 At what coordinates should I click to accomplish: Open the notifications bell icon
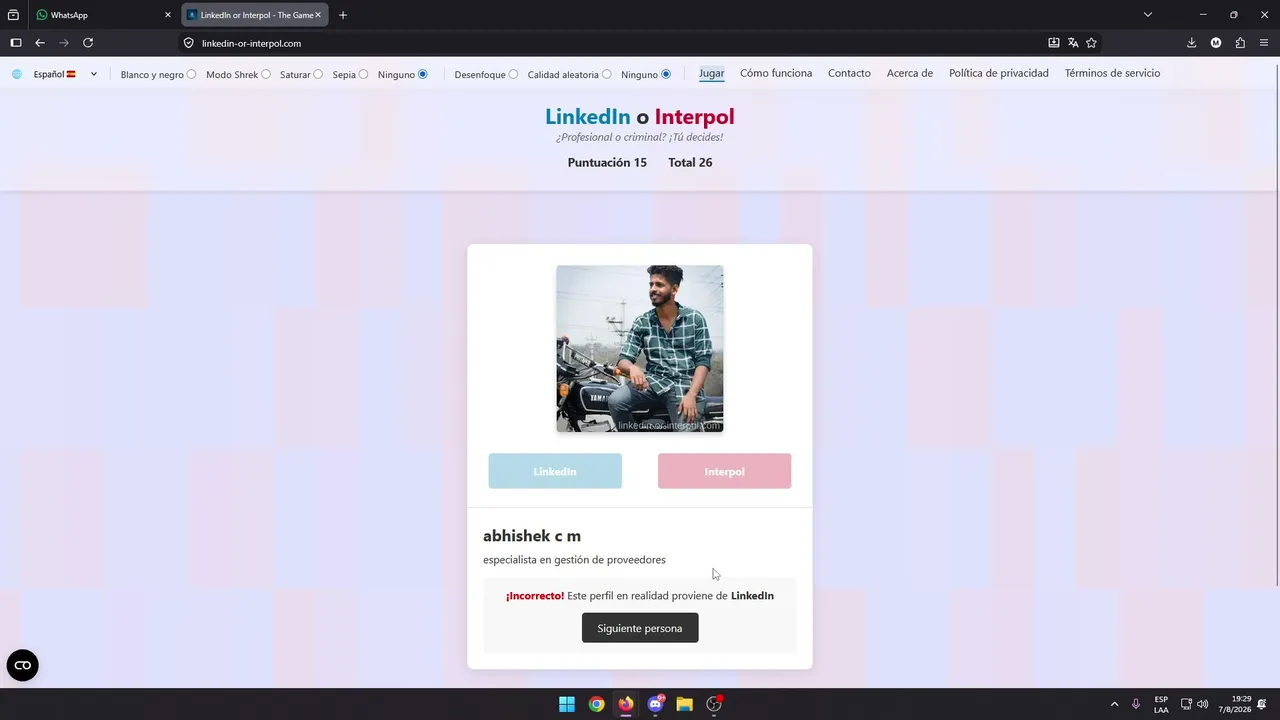(x=1263, y=704)
